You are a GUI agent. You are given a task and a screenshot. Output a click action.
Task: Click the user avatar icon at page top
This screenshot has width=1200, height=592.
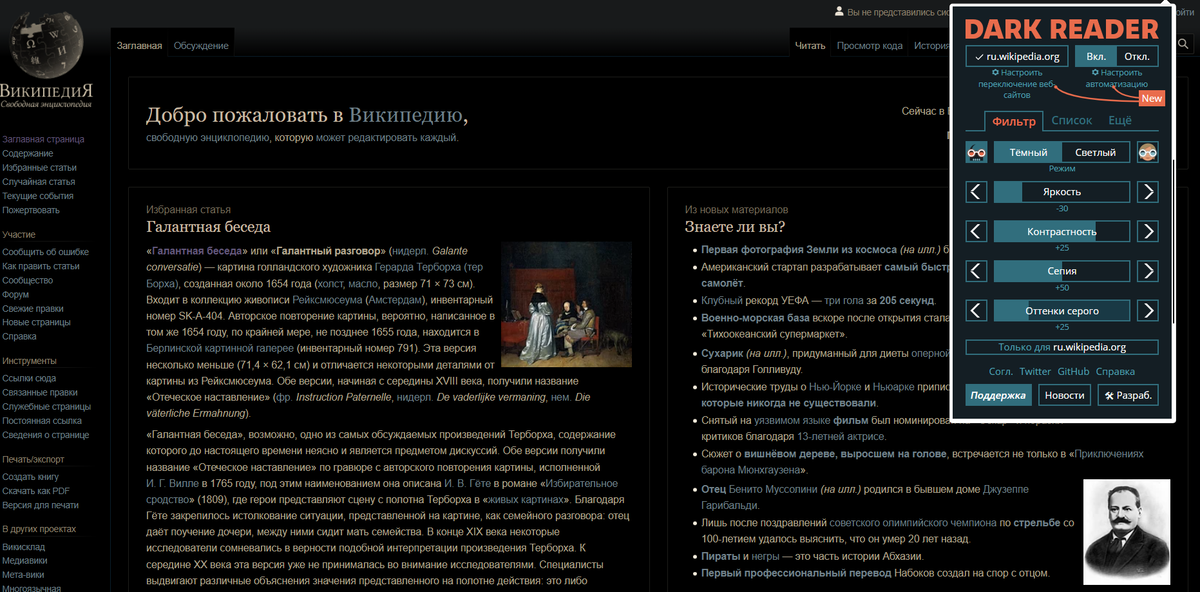point(839,12)
